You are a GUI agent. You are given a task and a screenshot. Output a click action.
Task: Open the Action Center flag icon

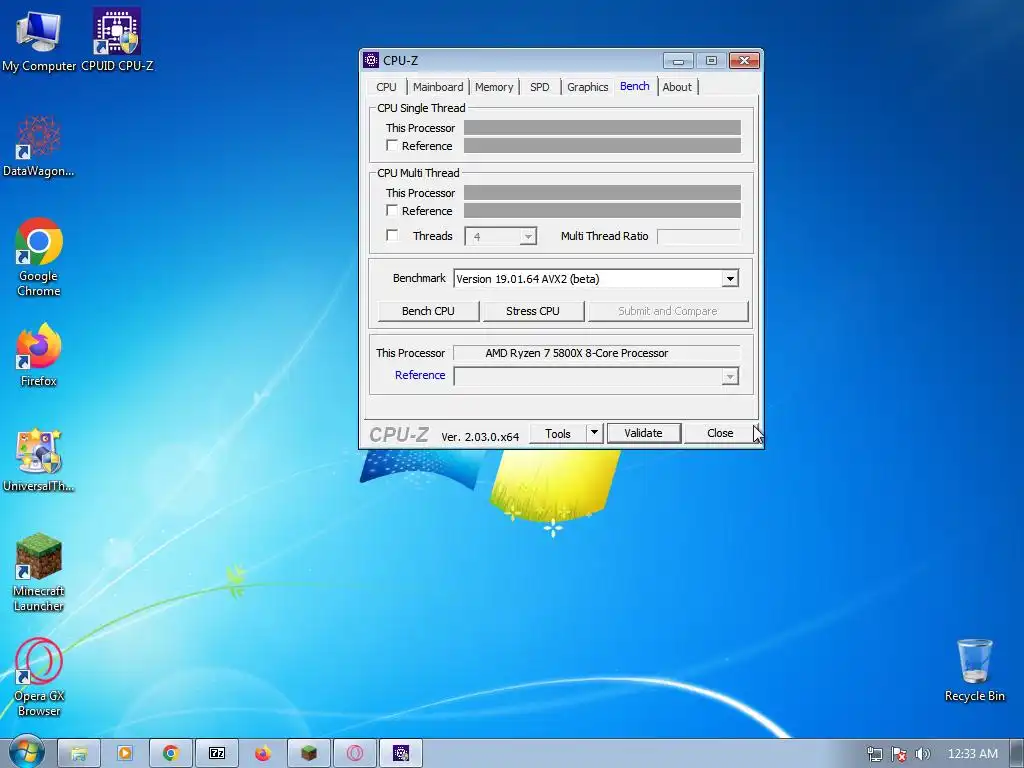click(x=899, y=754)
